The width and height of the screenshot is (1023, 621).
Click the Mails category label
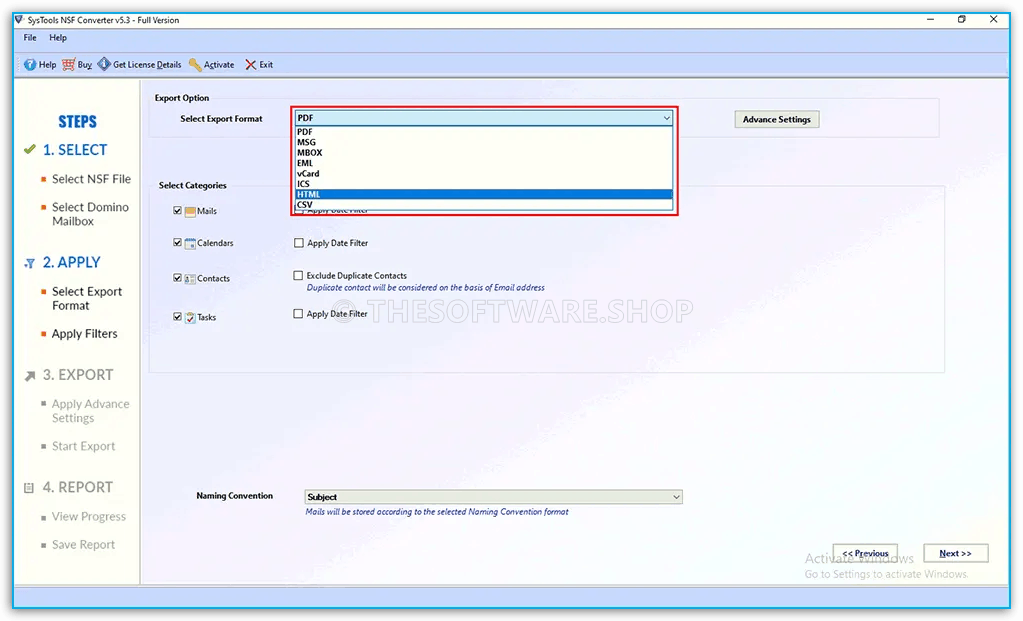click(x=207, y=211)
